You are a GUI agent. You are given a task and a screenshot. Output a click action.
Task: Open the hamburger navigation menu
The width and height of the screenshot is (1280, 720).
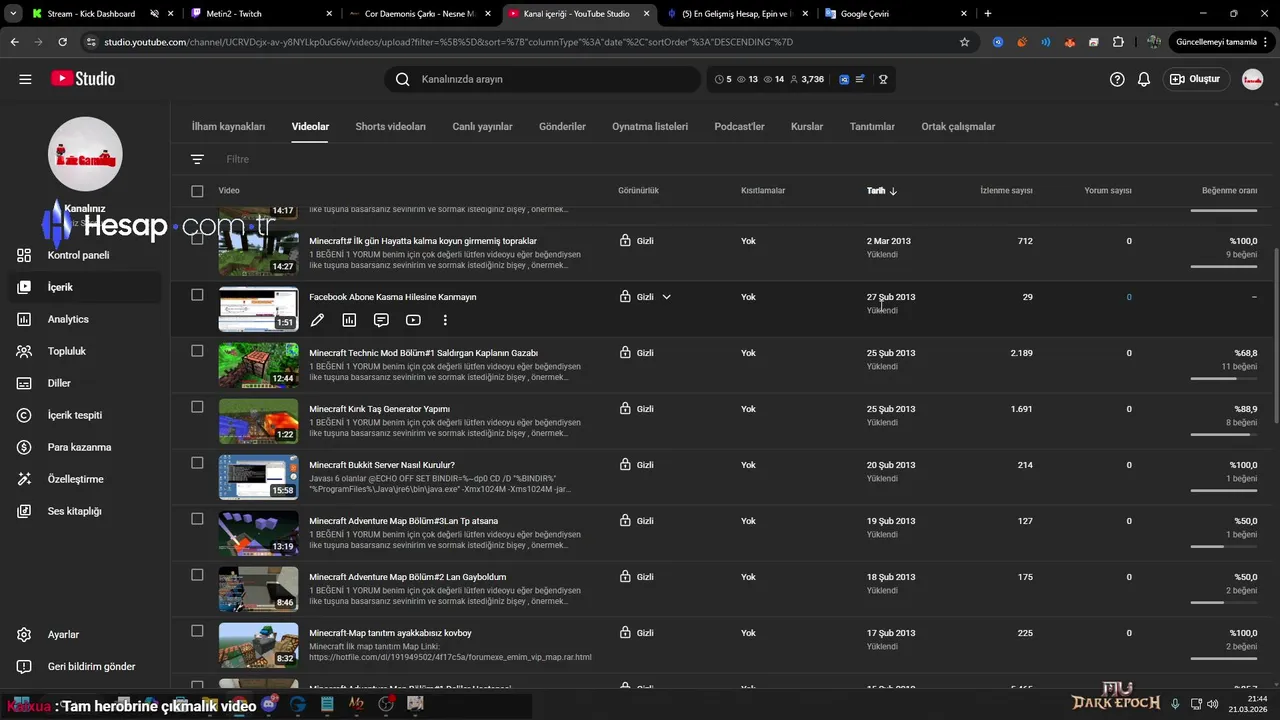tap(25, 79)
